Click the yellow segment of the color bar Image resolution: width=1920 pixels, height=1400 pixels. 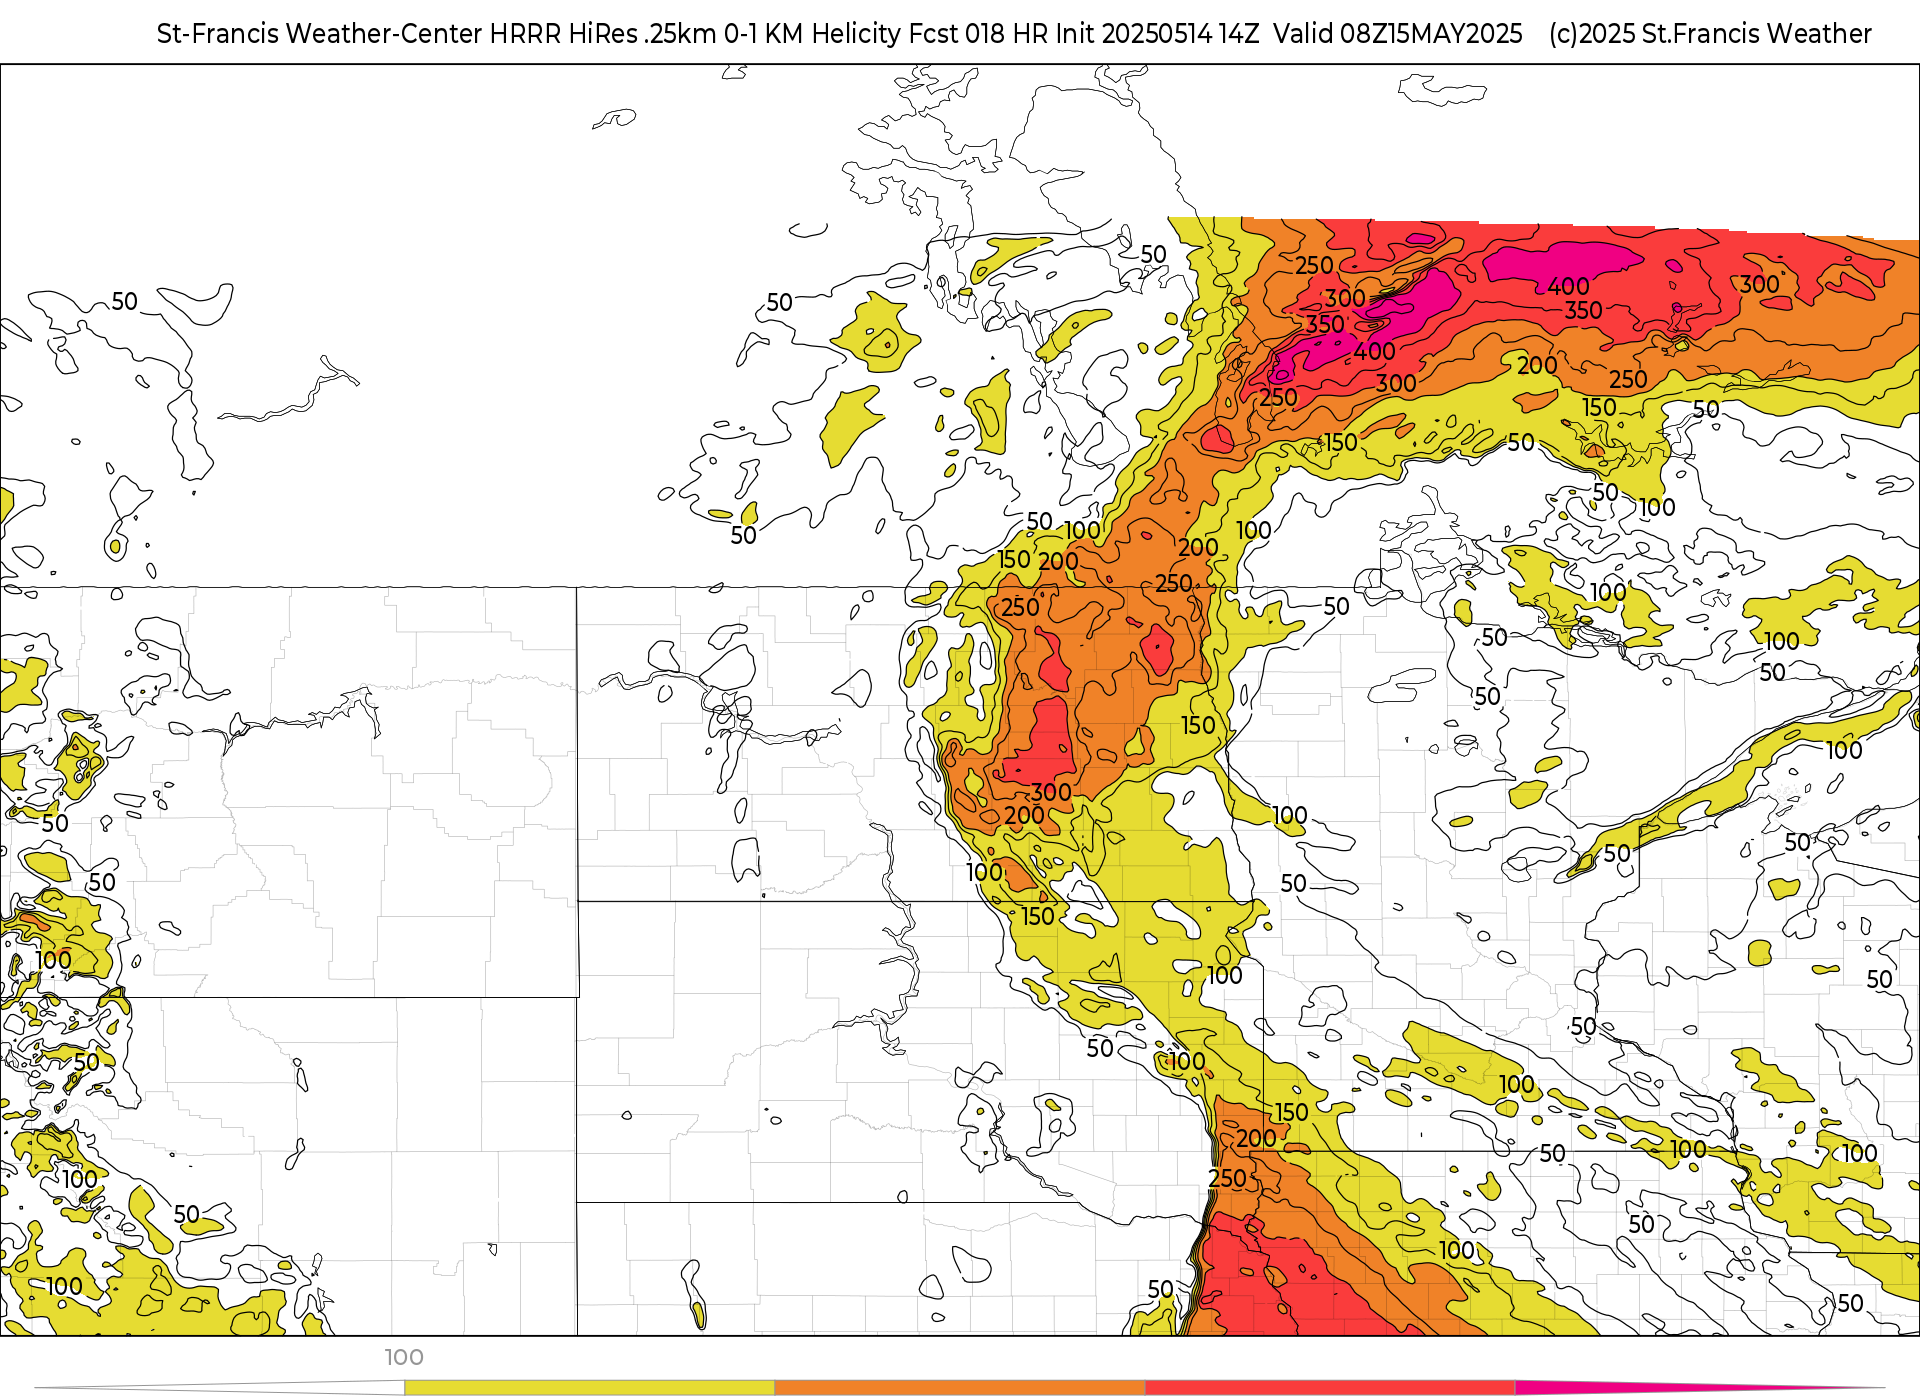pyautogui.click(x=589, y=1388)
